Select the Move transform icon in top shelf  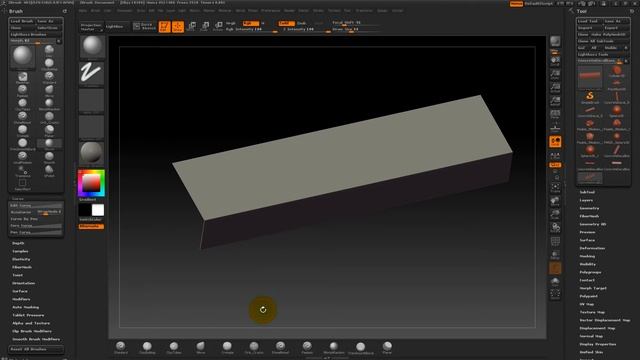[191, 27]
